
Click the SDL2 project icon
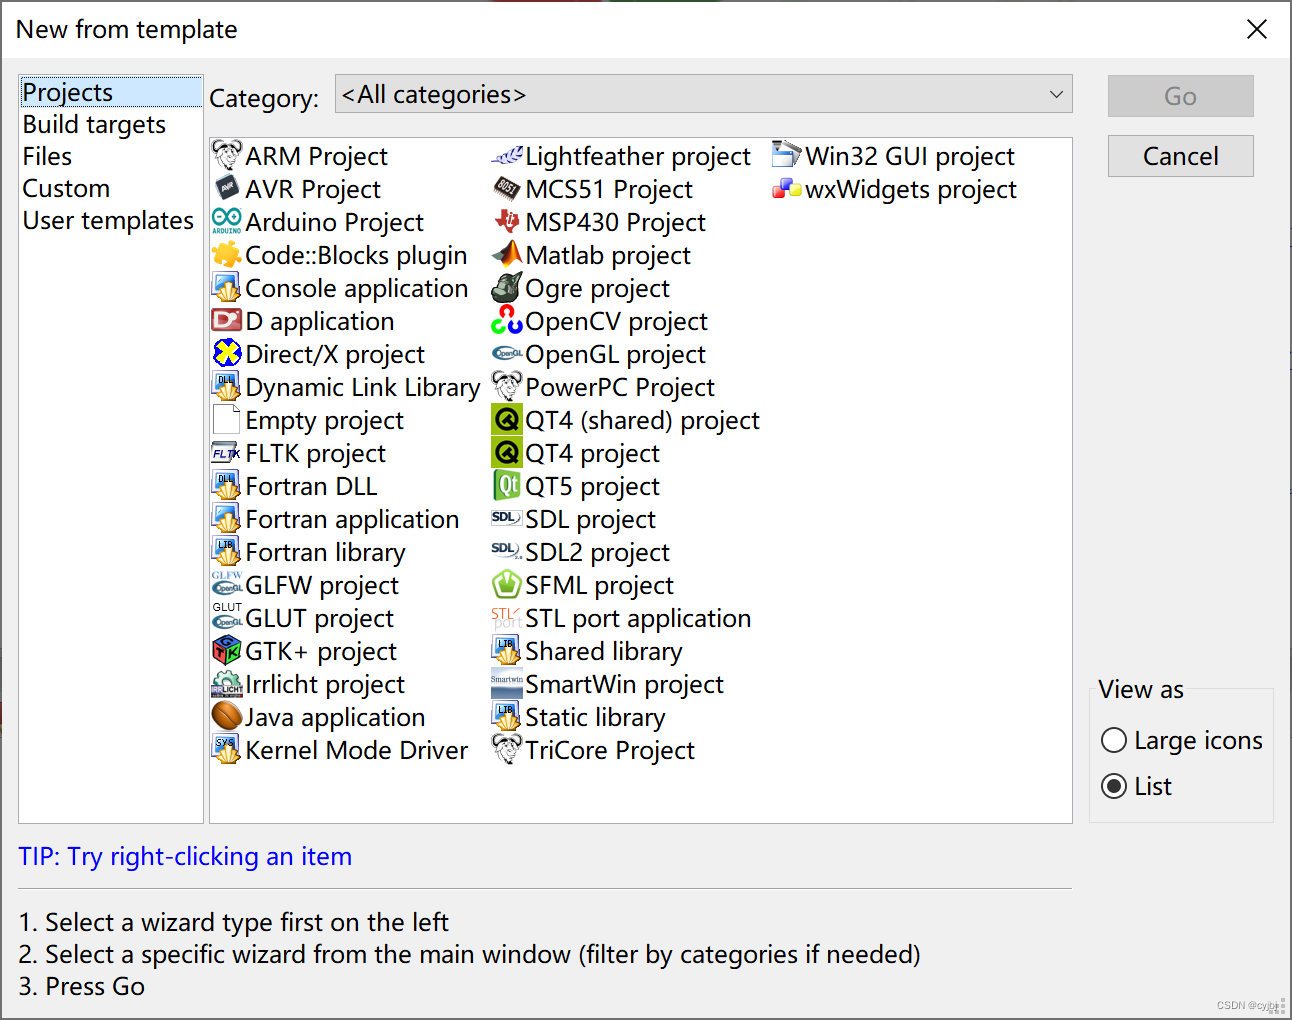pos(507,551)
